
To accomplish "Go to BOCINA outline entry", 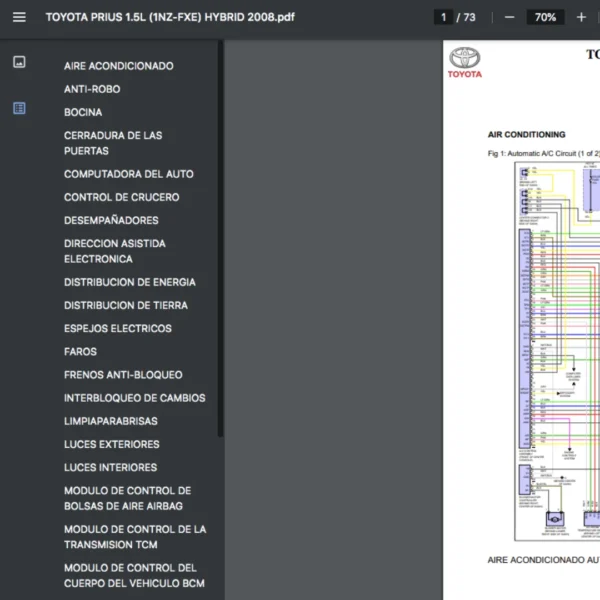I will point(83,112).
